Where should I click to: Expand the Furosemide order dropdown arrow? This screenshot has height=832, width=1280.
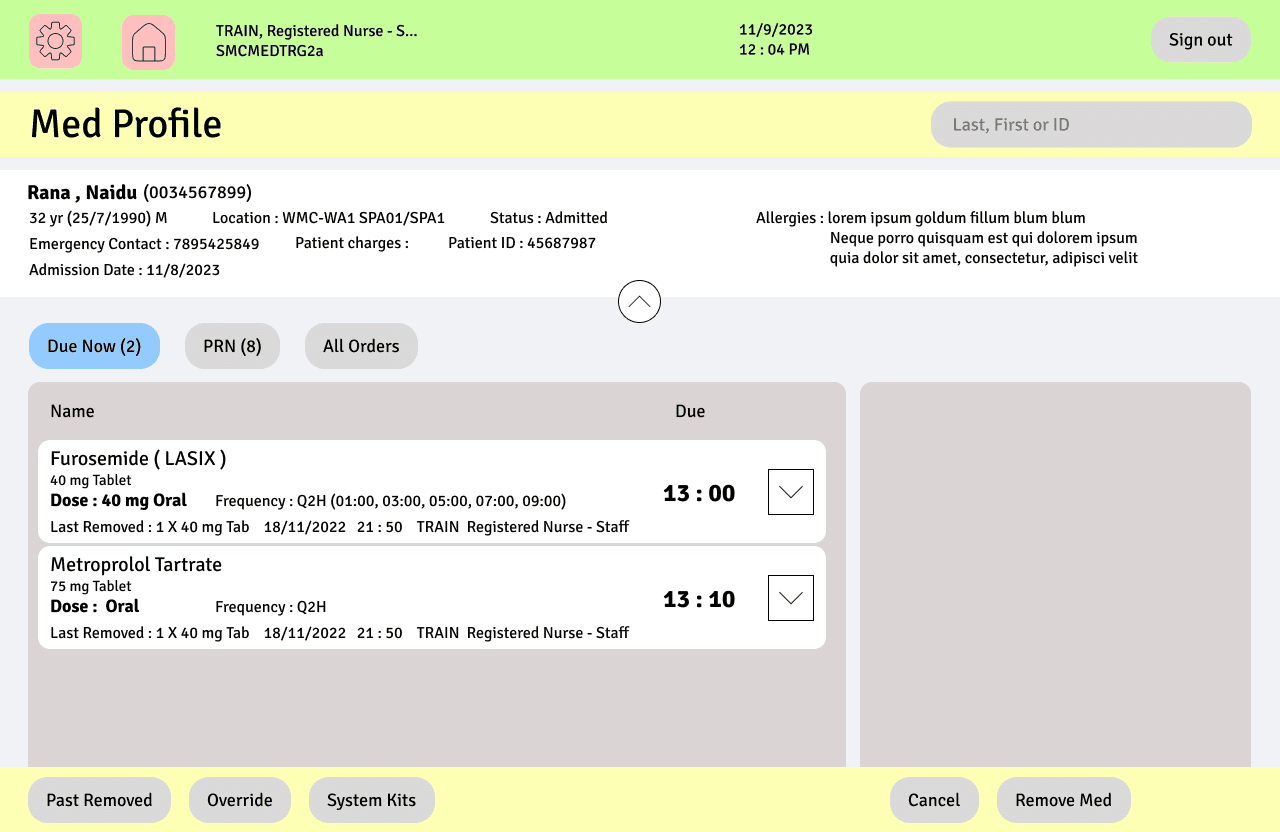tap(790, 492)
